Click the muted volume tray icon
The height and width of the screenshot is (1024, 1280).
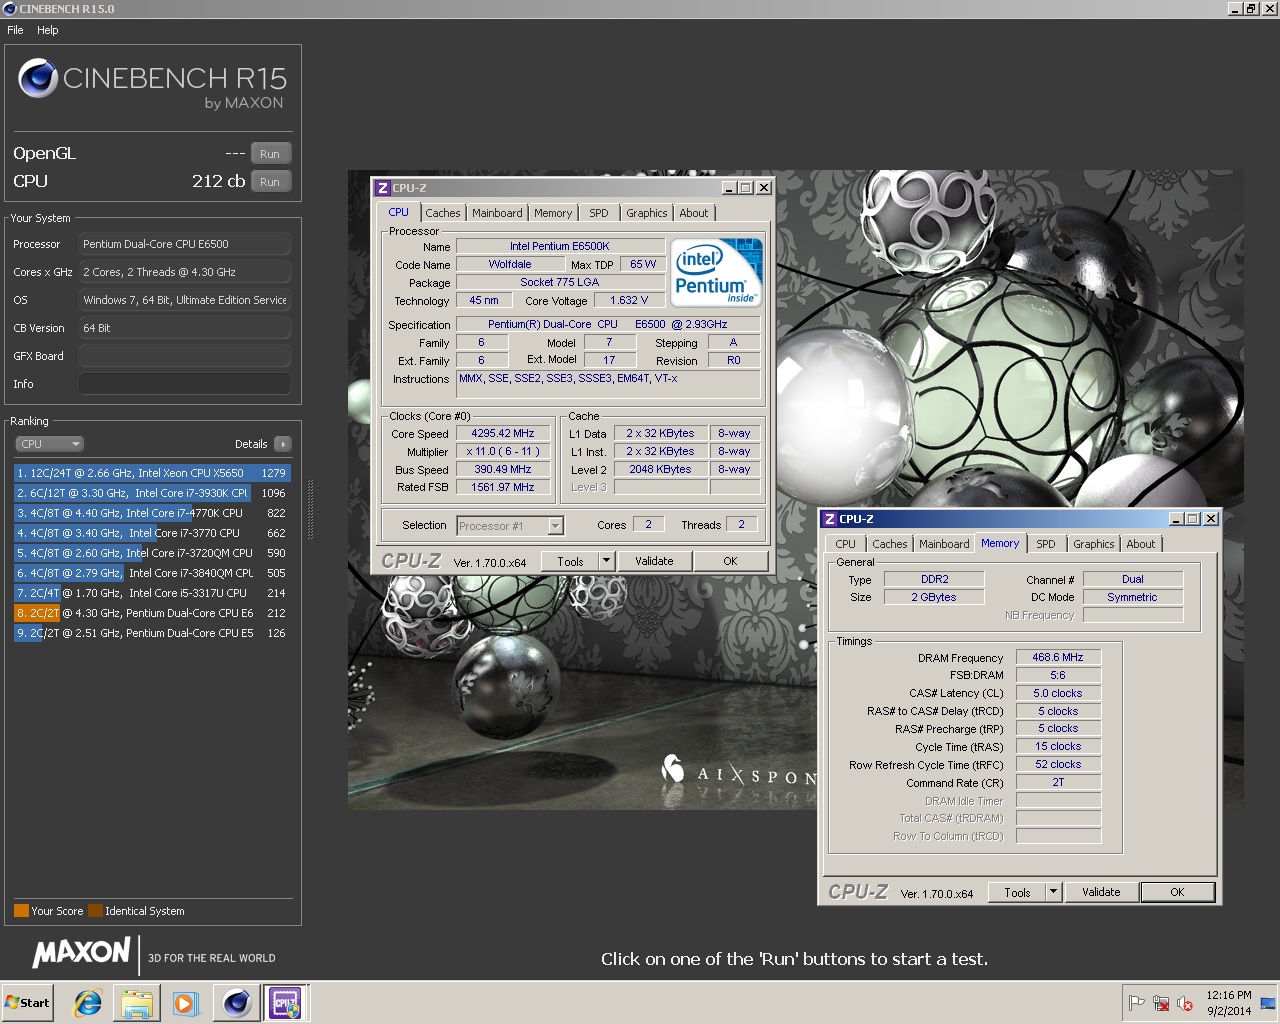(1185, 1003)
